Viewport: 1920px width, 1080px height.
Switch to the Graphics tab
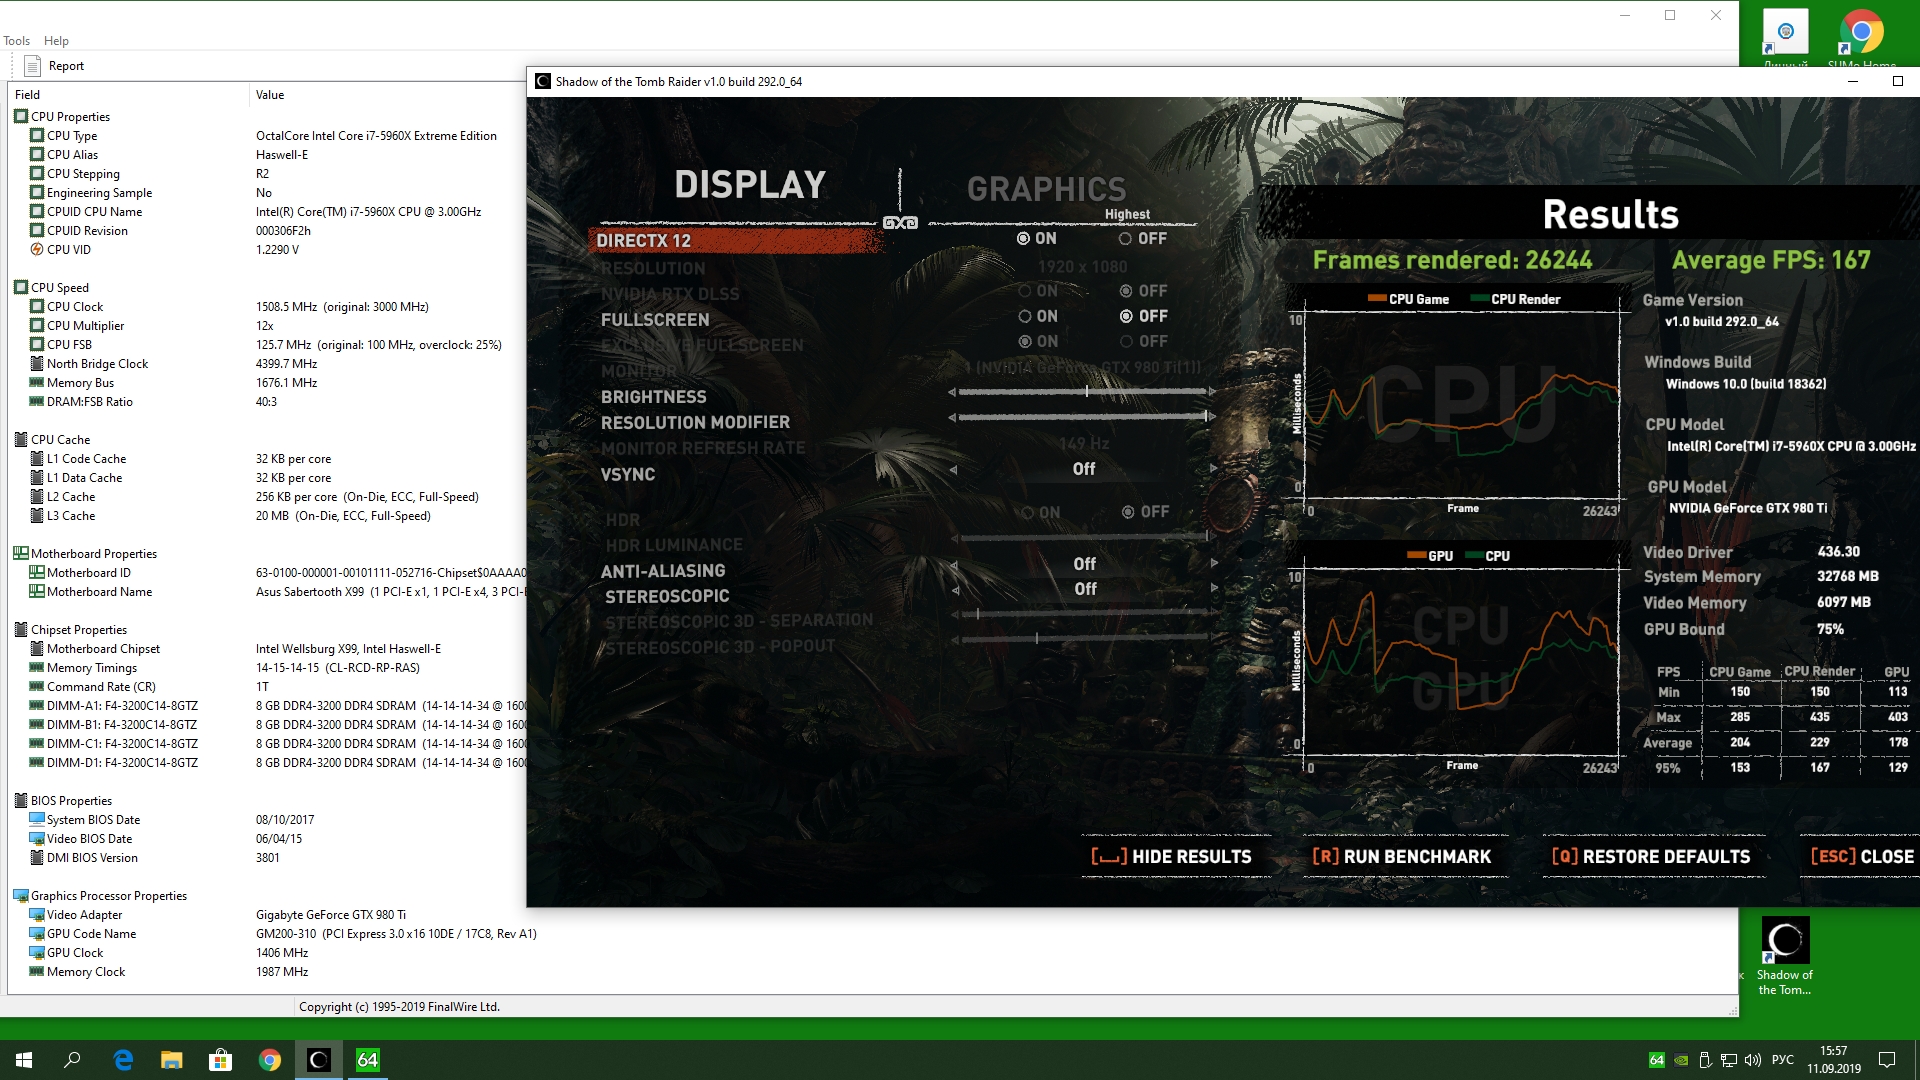pyautogui.click(x=1046, y=189)
